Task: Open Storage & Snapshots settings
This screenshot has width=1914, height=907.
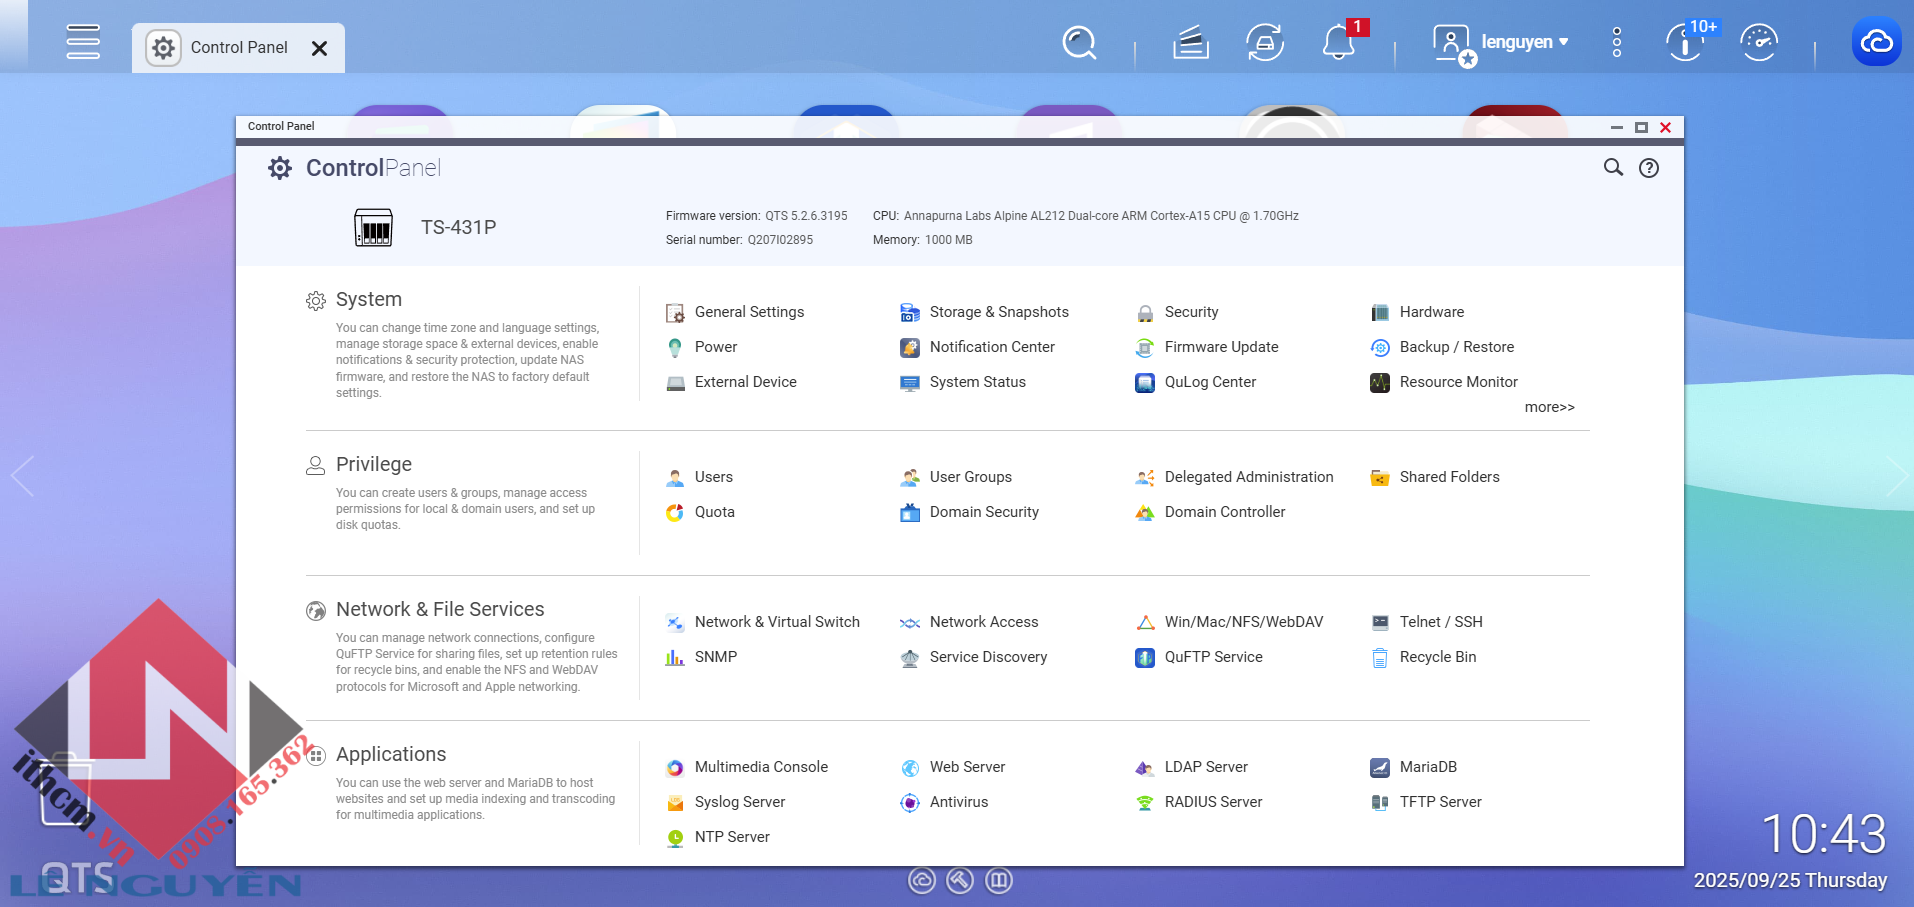Action: click(x=998, y=312)
